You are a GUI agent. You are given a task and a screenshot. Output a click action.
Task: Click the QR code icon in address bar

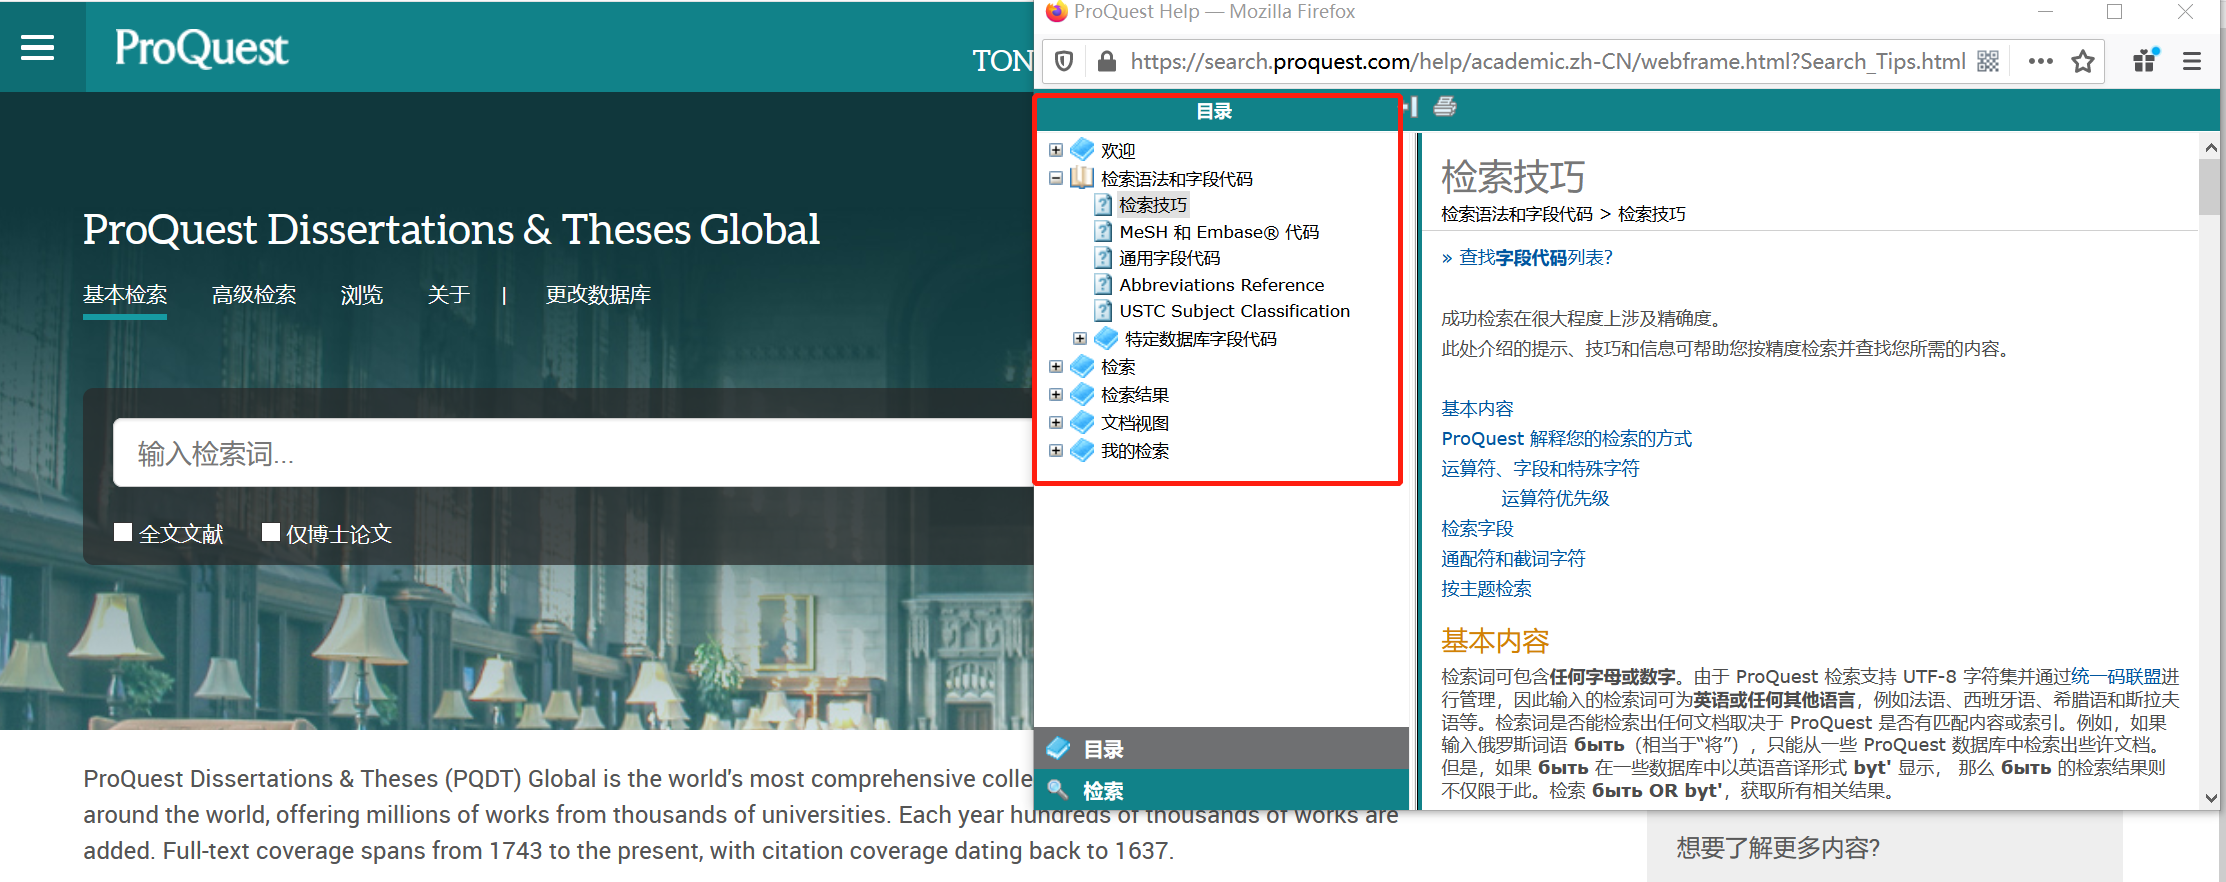click(x=1988, y=62)
